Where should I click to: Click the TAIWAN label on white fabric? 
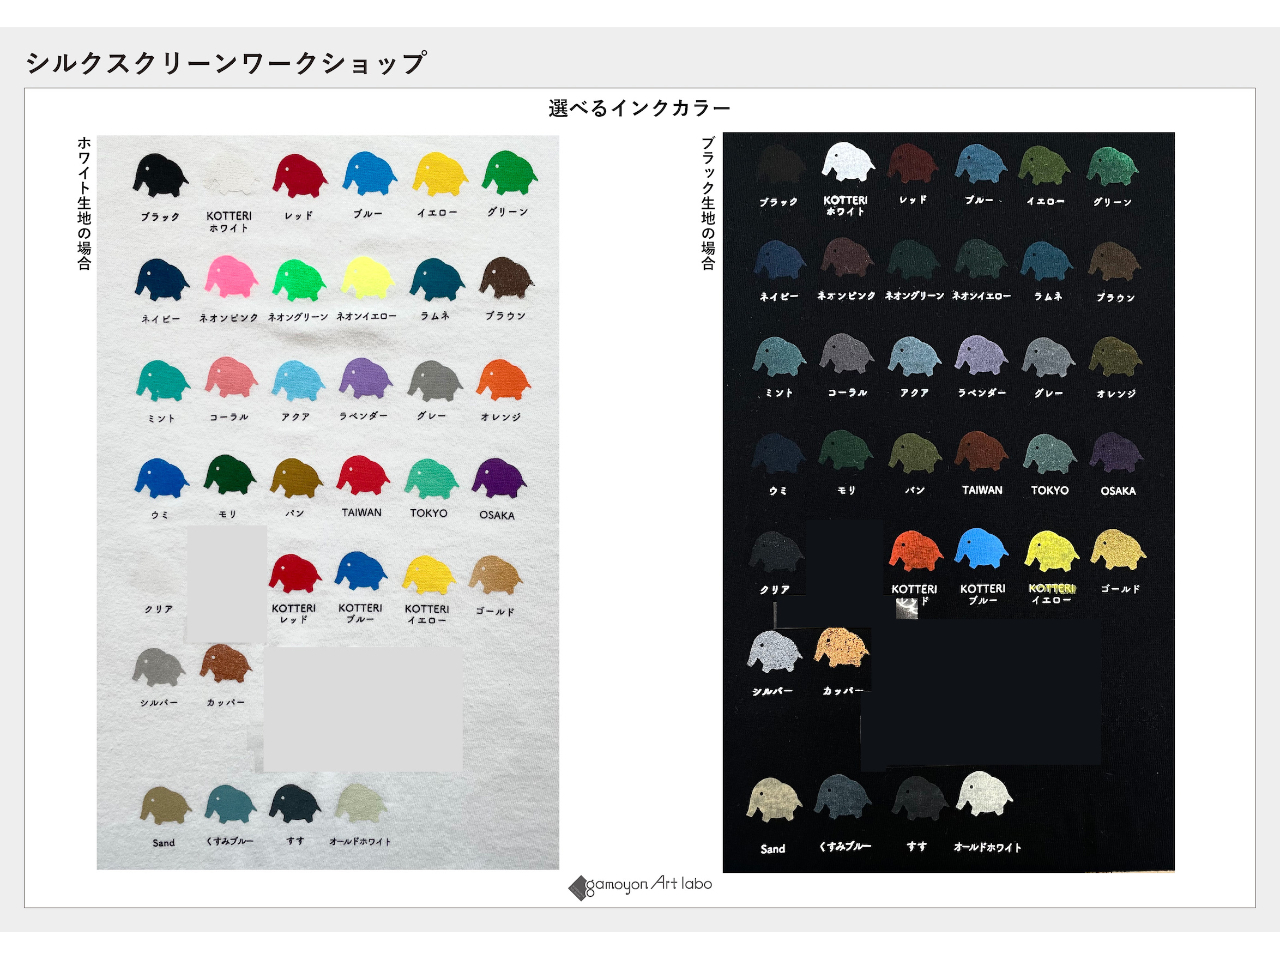coord(362,512)
